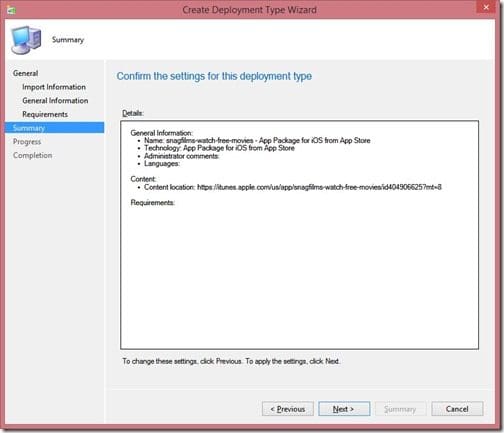
Task: Go to the General Information step
Action: [x=55, y=101]
